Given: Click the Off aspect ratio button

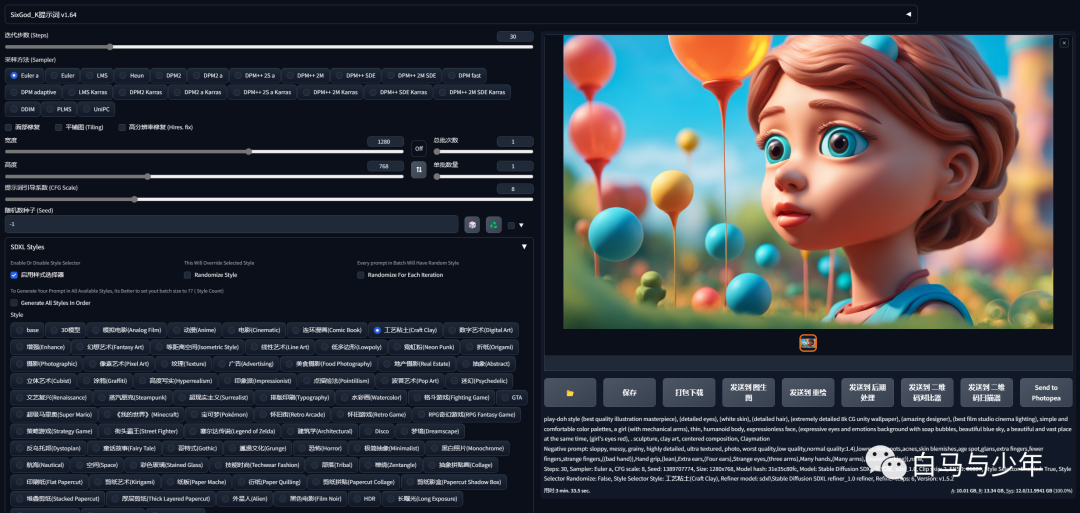Looking at the screenshot, I should coord(419,147).
